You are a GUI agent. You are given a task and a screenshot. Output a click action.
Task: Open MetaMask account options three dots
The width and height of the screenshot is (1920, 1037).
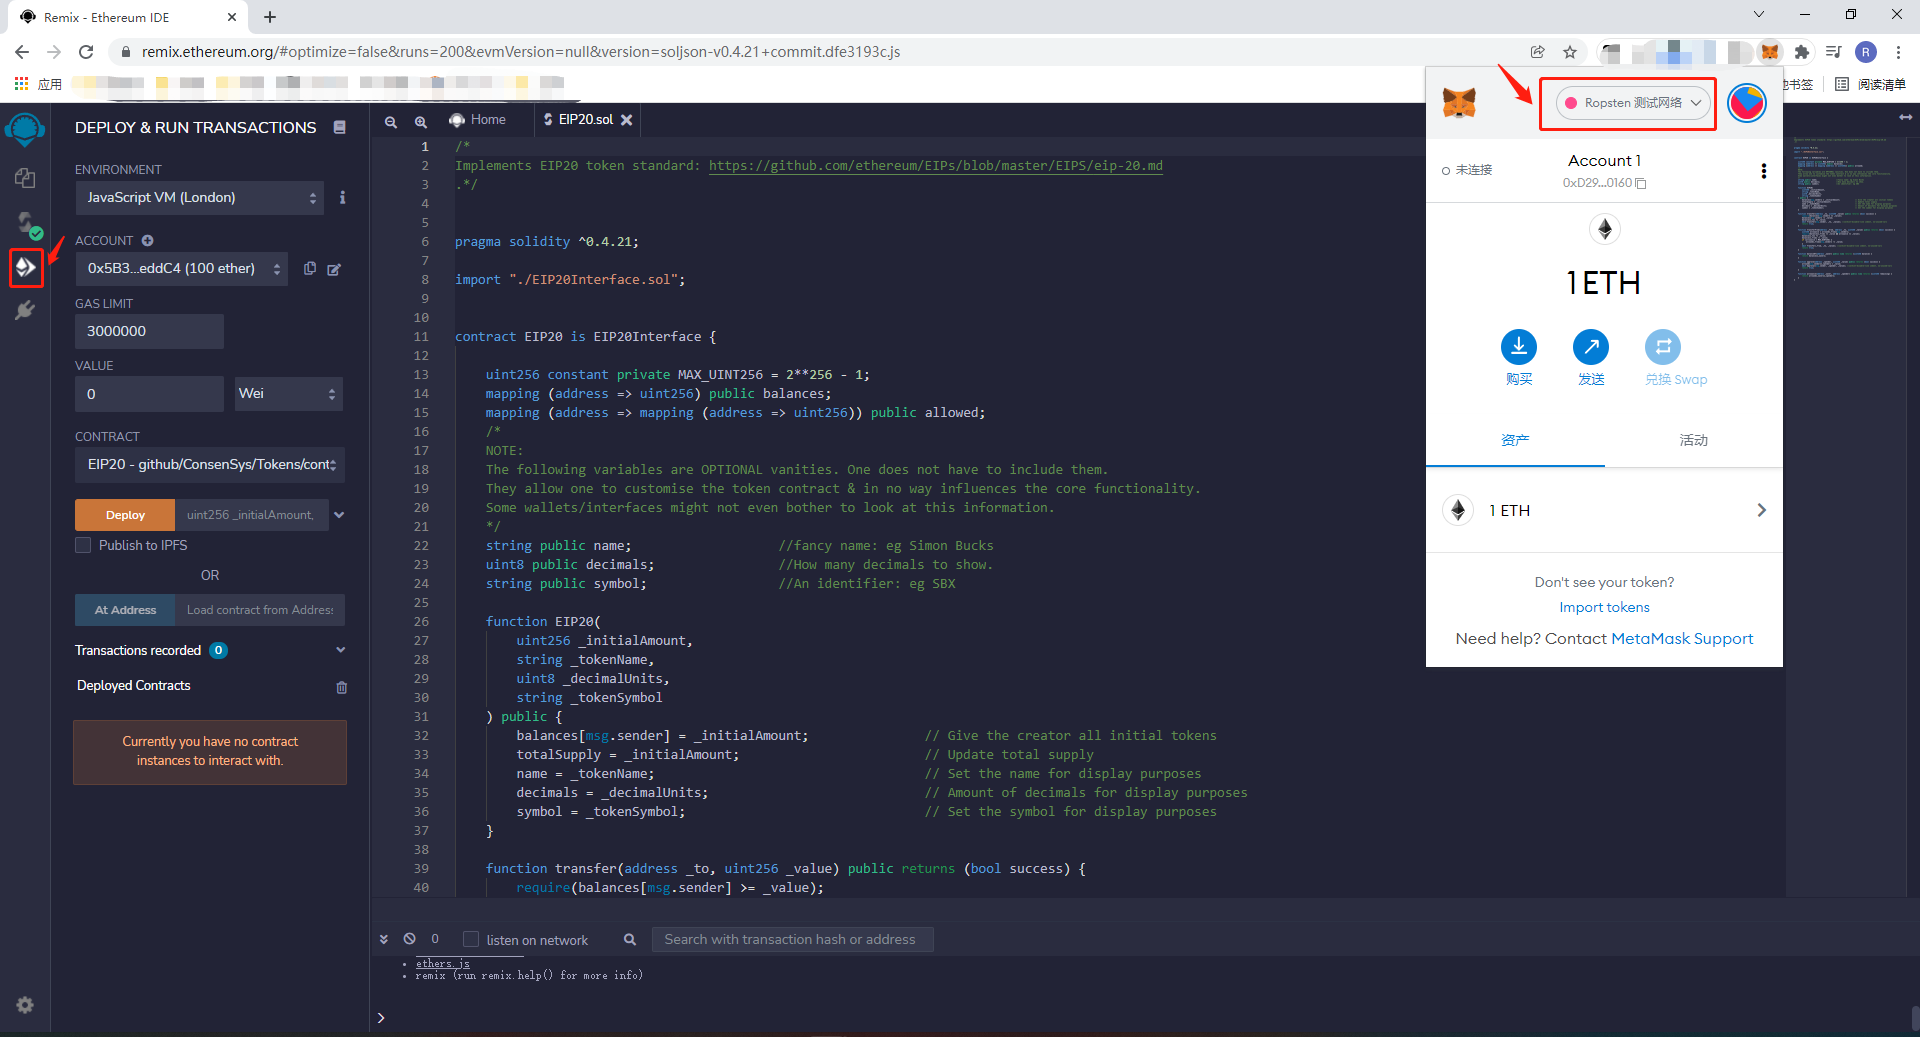[x=1763, y=171]
